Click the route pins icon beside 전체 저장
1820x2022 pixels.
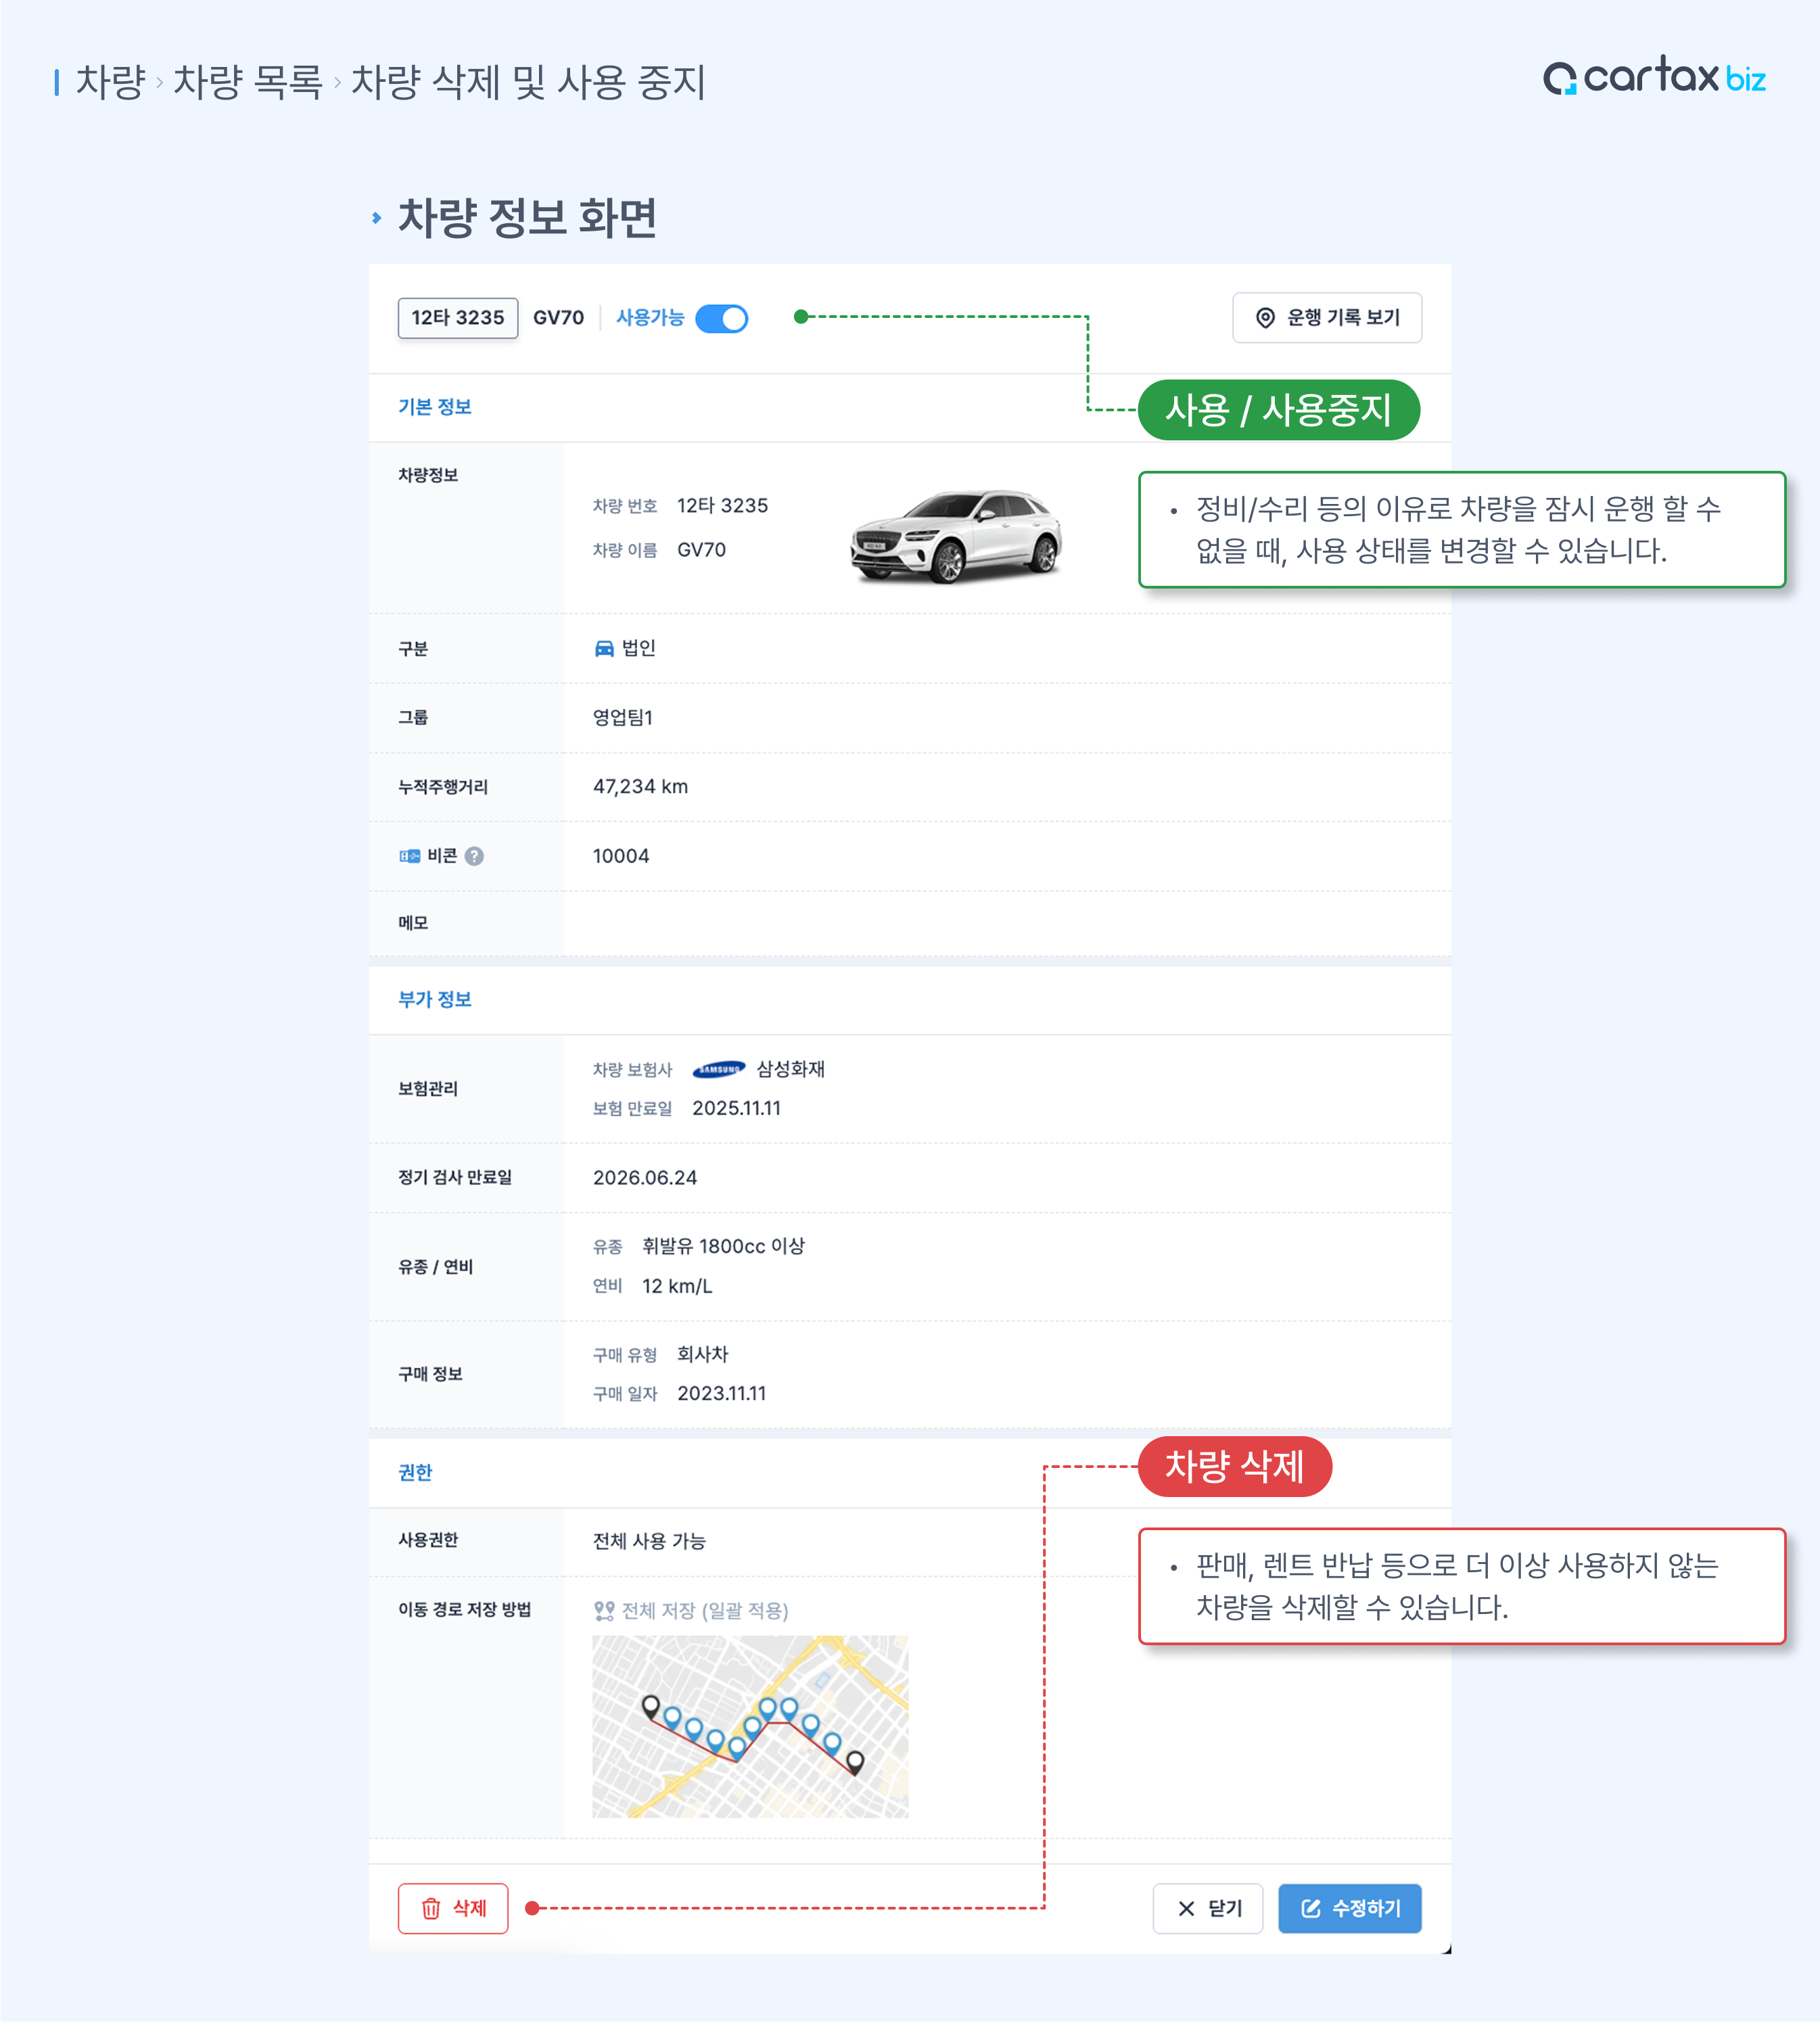click(604, 1610)
